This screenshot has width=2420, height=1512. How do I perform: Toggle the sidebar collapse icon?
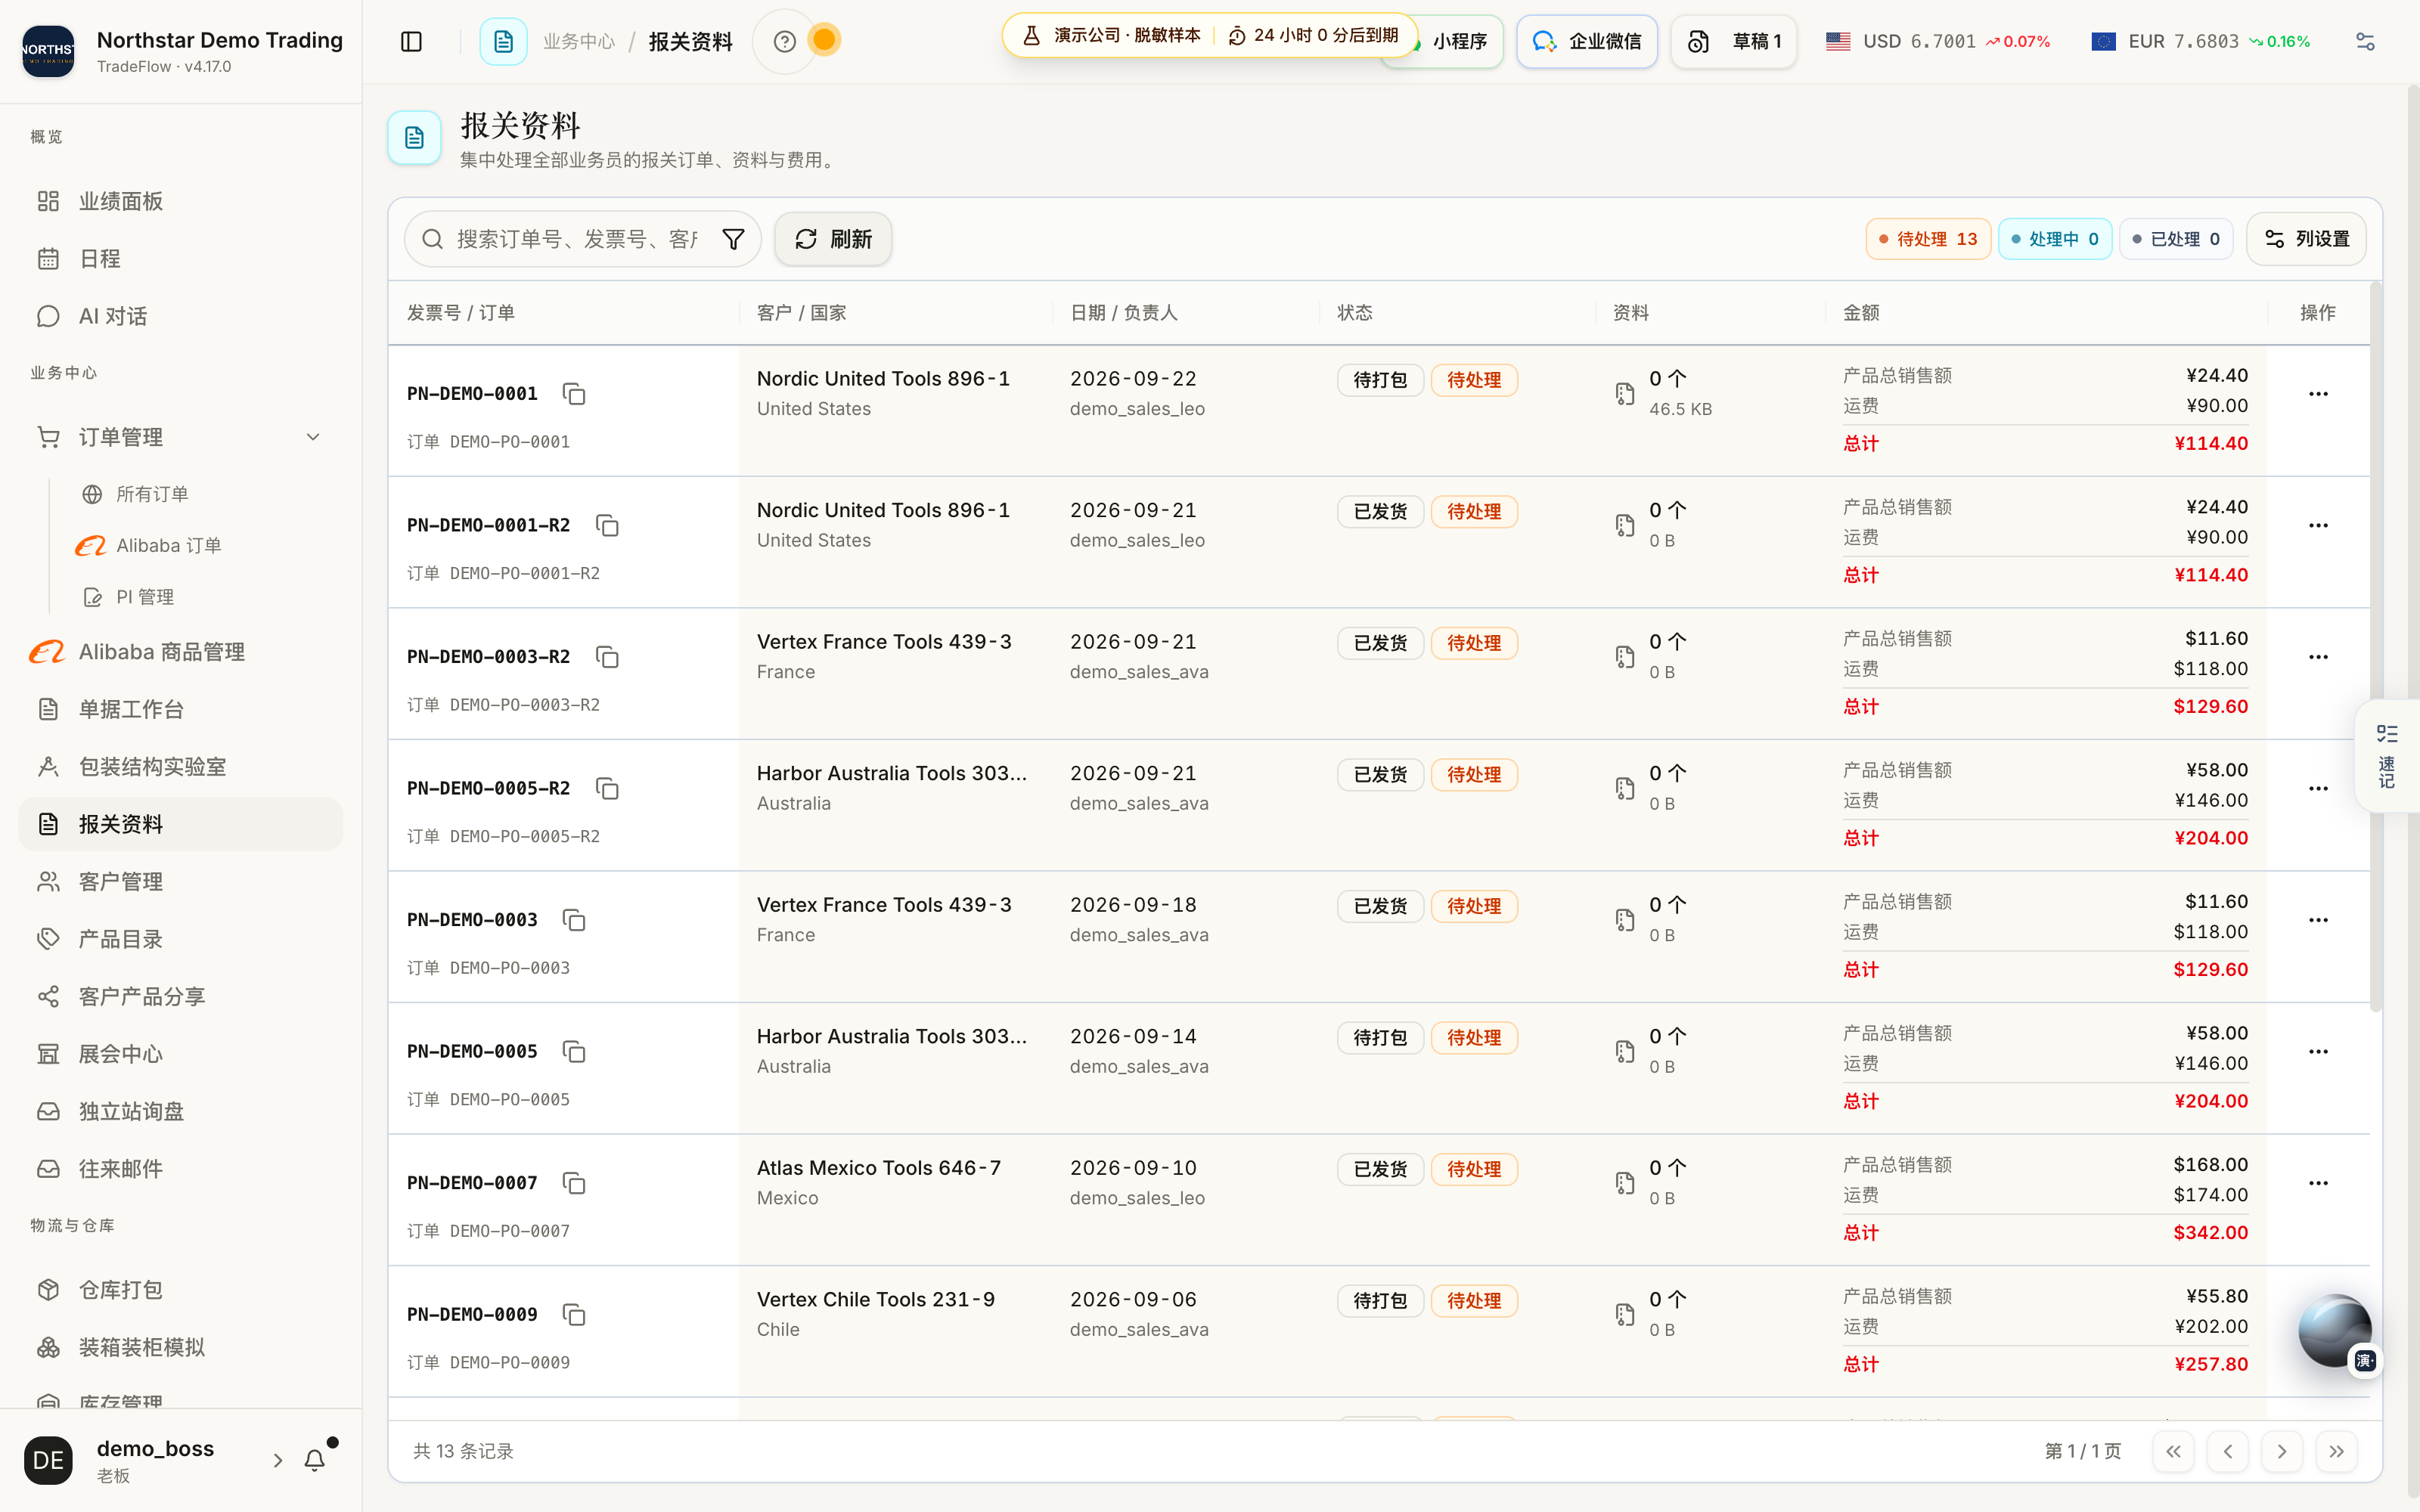[x=411, y=41]
